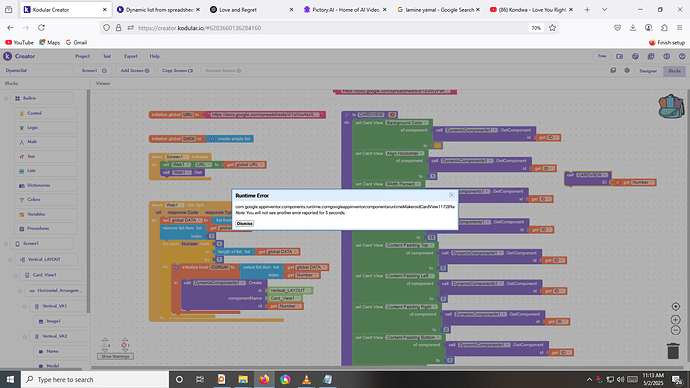Switch to the Blocks view
Image resolution: width=690 pixels, height=388 pixels.
(674, 71)
